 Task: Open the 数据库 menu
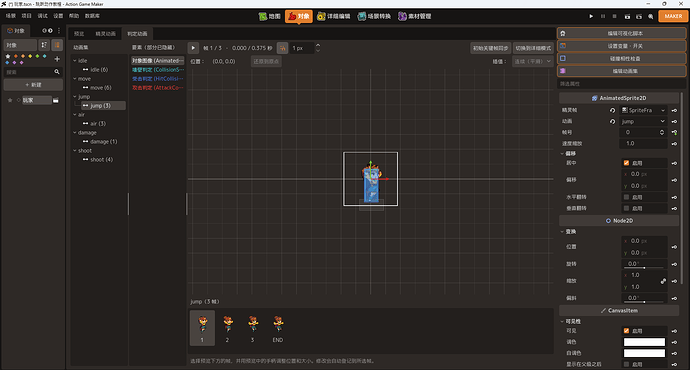pyautogui.click(x=92, y=16)
